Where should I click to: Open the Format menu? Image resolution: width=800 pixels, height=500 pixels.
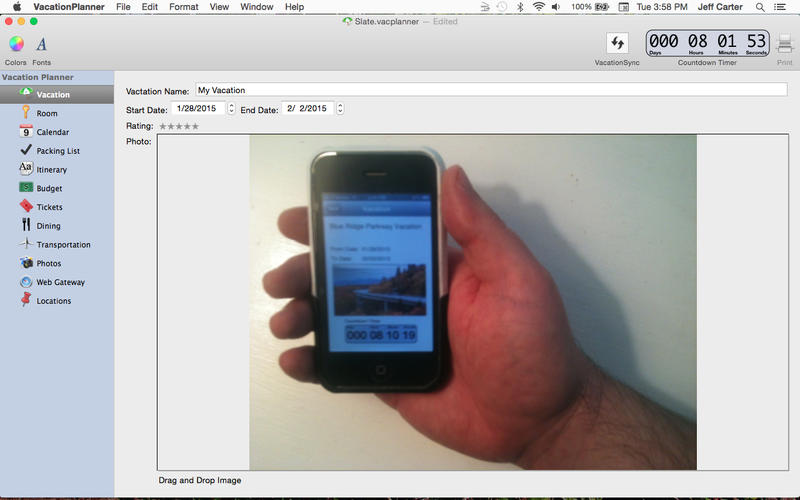184,7
